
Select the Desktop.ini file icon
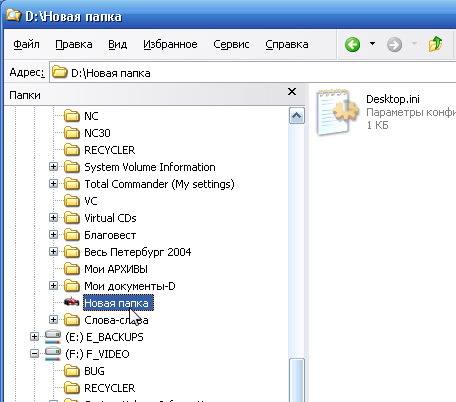coord(337,112)
